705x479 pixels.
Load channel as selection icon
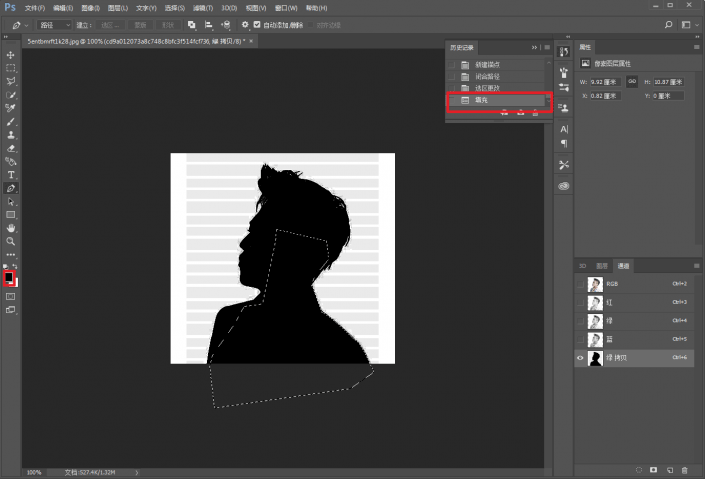coord(639,470)
